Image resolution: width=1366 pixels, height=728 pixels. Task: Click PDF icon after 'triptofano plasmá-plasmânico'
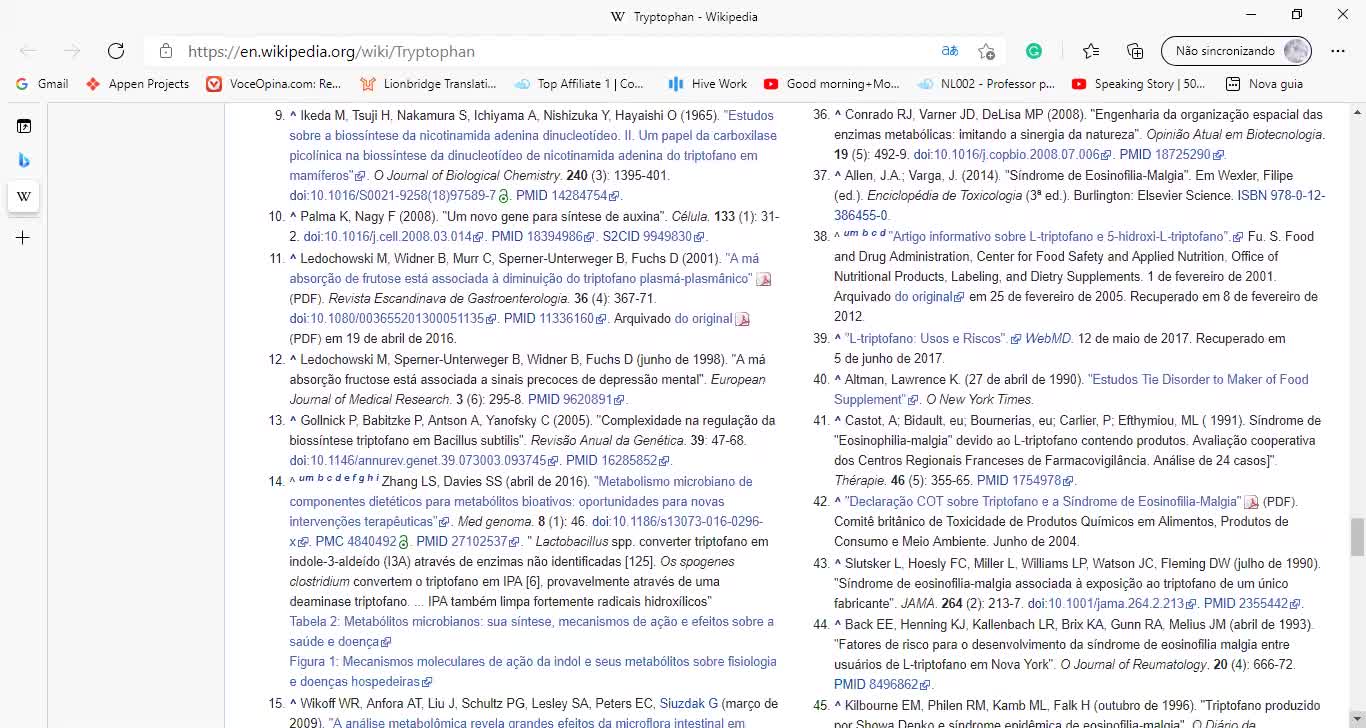pos(763,279)
